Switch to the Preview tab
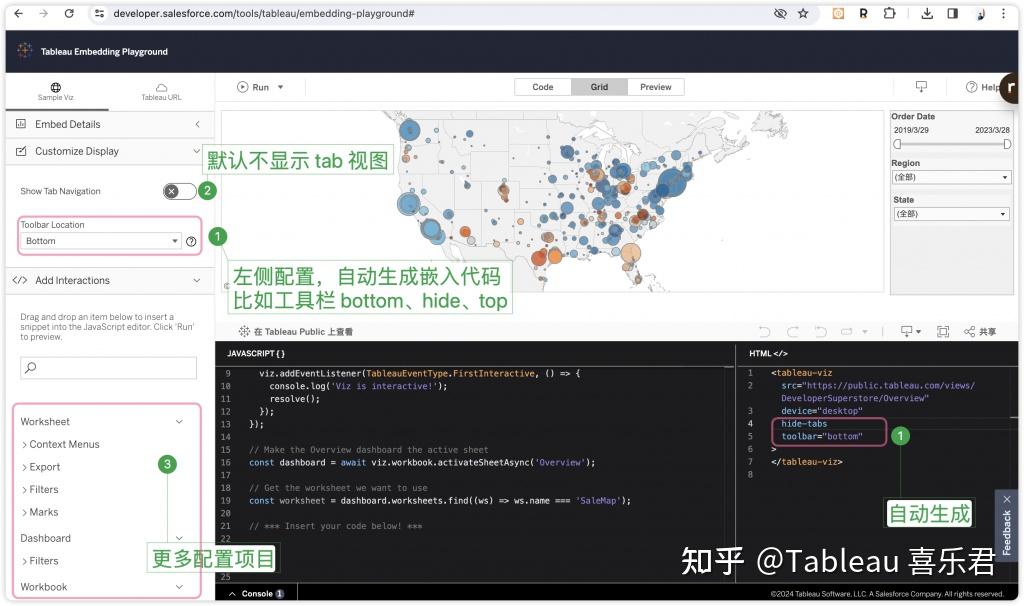This screenshot has height=606, width=1024. 655,87
